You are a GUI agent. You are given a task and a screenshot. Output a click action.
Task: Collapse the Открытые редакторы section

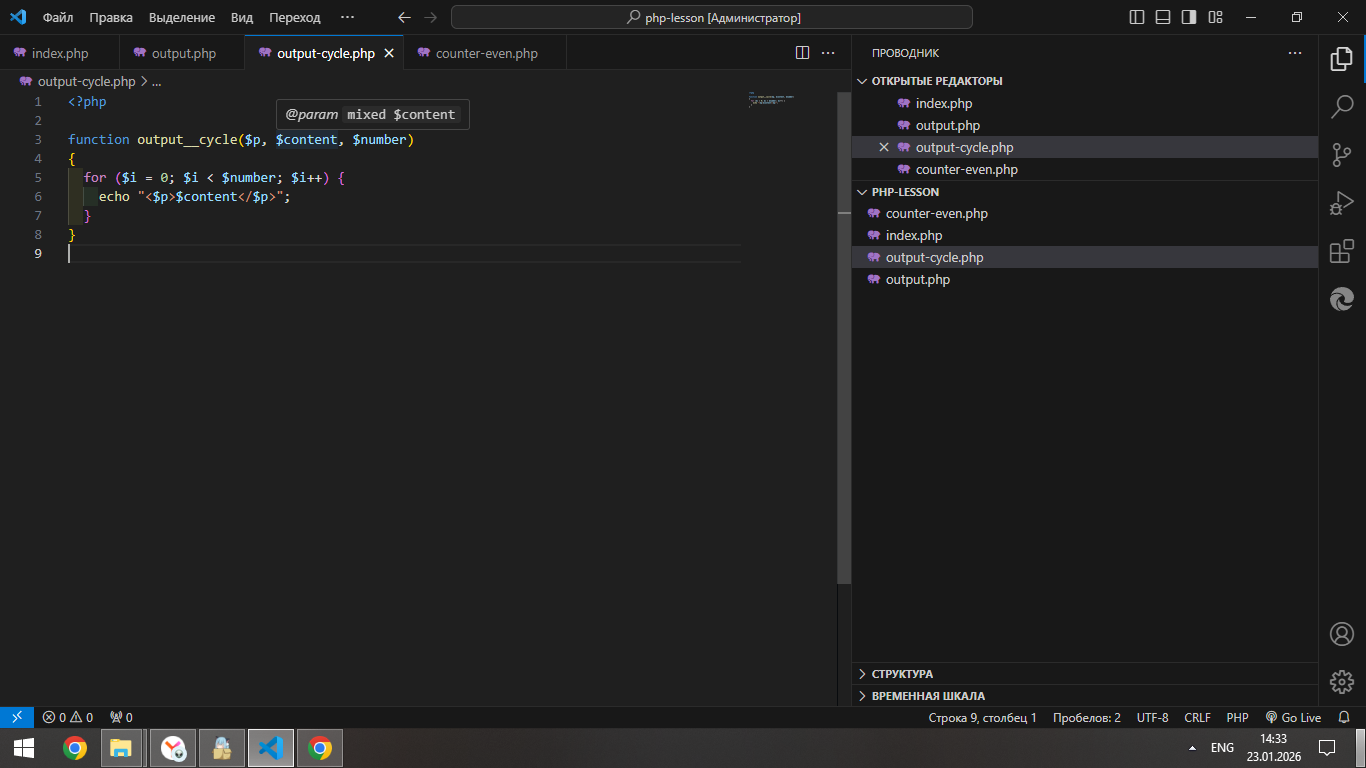[937, 81]
